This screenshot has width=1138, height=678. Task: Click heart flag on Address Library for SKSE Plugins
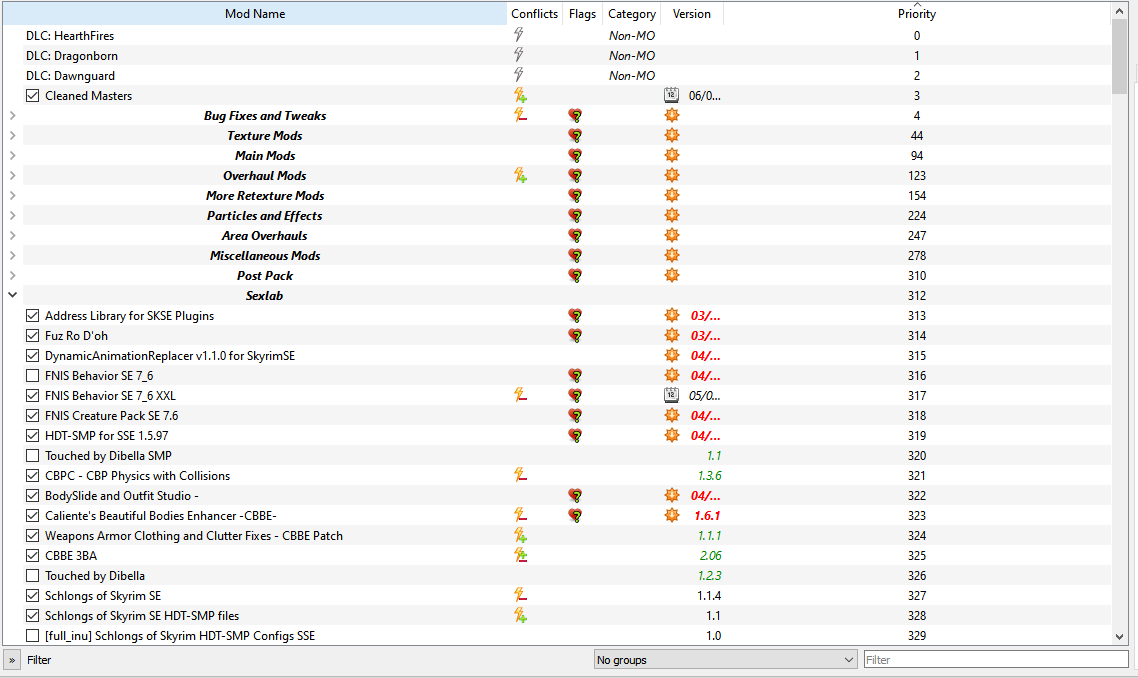click(575, 315)
